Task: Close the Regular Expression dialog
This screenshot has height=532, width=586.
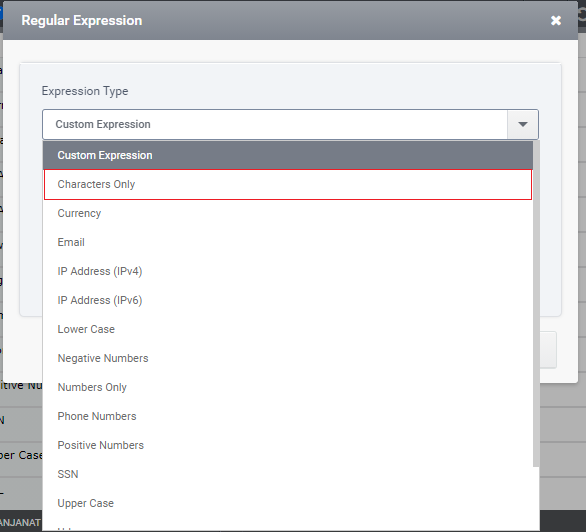Action: pyautogui.click(x=556, y=21)
